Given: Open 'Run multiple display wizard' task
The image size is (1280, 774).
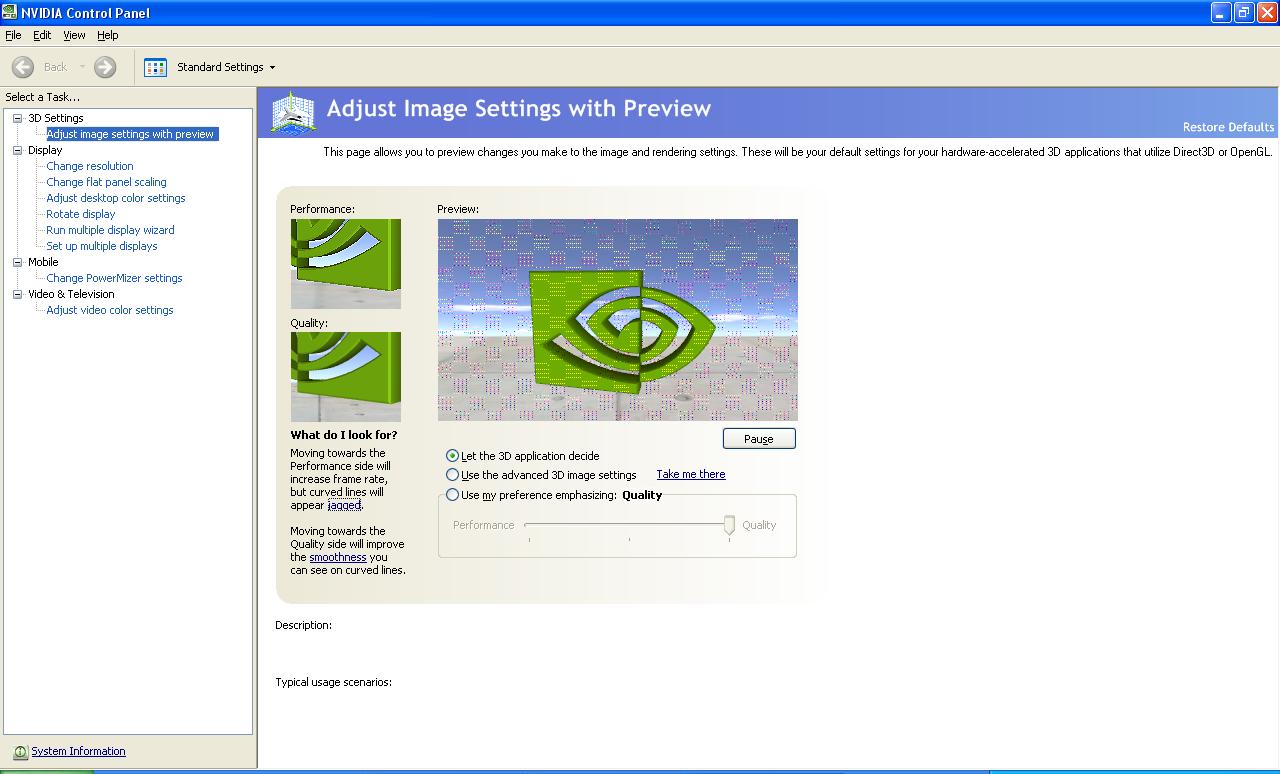Looking at the screenshot, I should [x=110, y=230].
